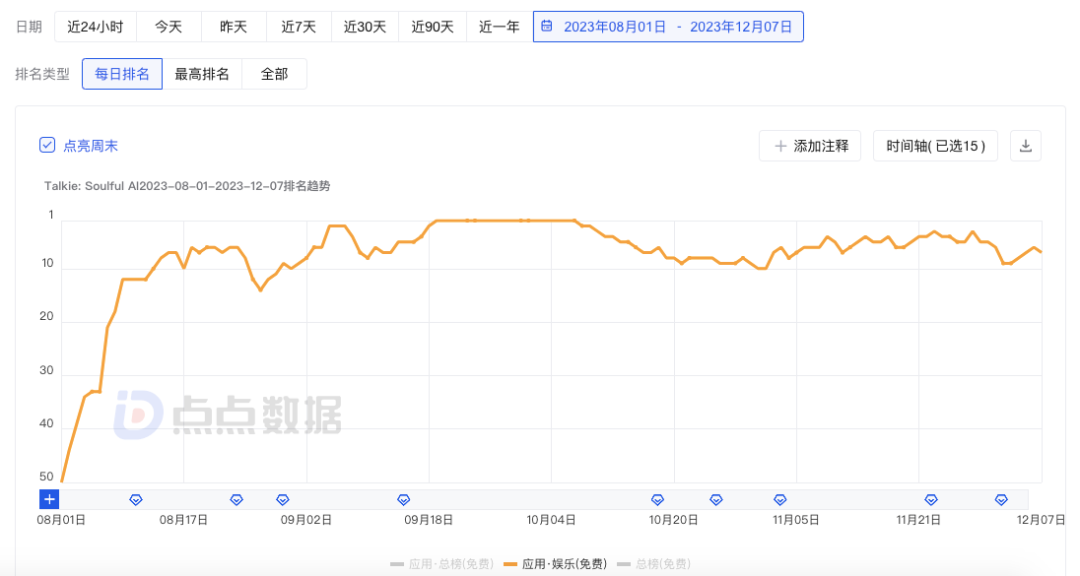Image resolution: width=1080 pixels, height=576 pixels.
Task: Toggle 应用·娱乐(免费) legend series
Action: pyautogui.click(x=555, y=565)
